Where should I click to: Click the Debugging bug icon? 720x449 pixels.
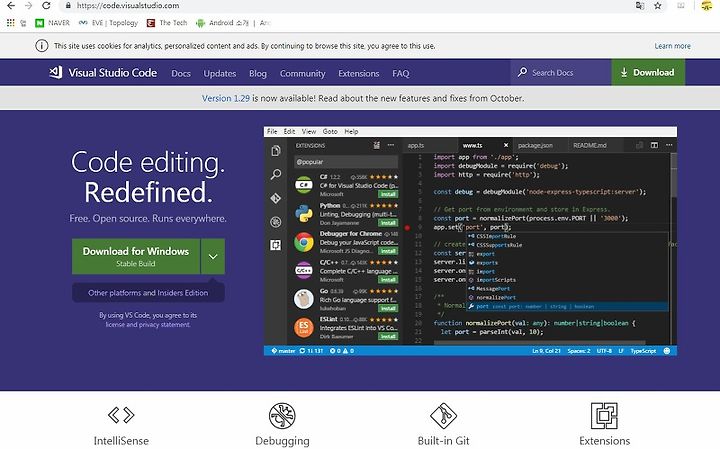(x=282, y=415)
